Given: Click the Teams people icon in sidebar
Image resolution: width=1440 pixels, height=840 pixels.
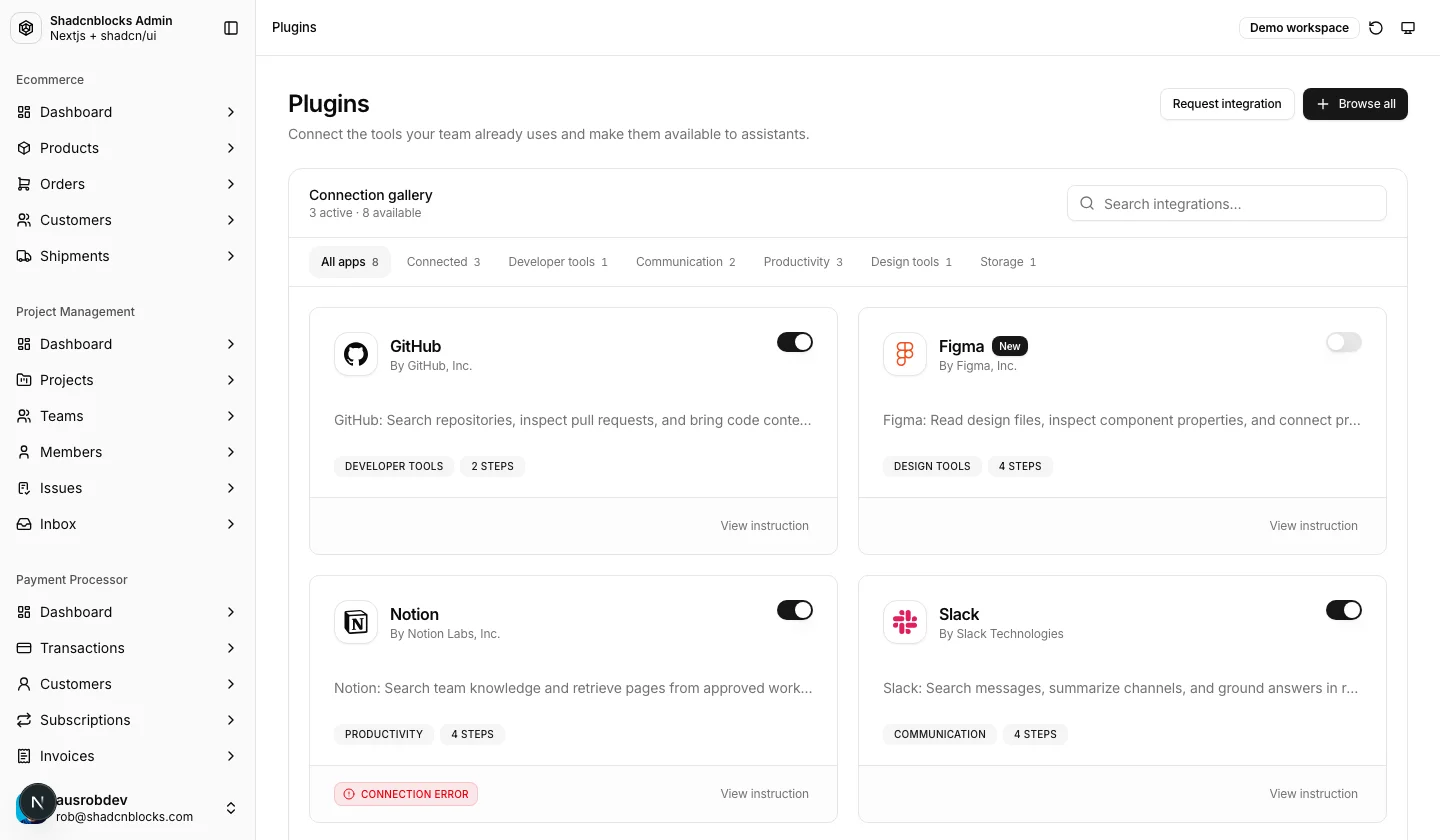Looking at the screenshot, I should click(x=24, y=416).
